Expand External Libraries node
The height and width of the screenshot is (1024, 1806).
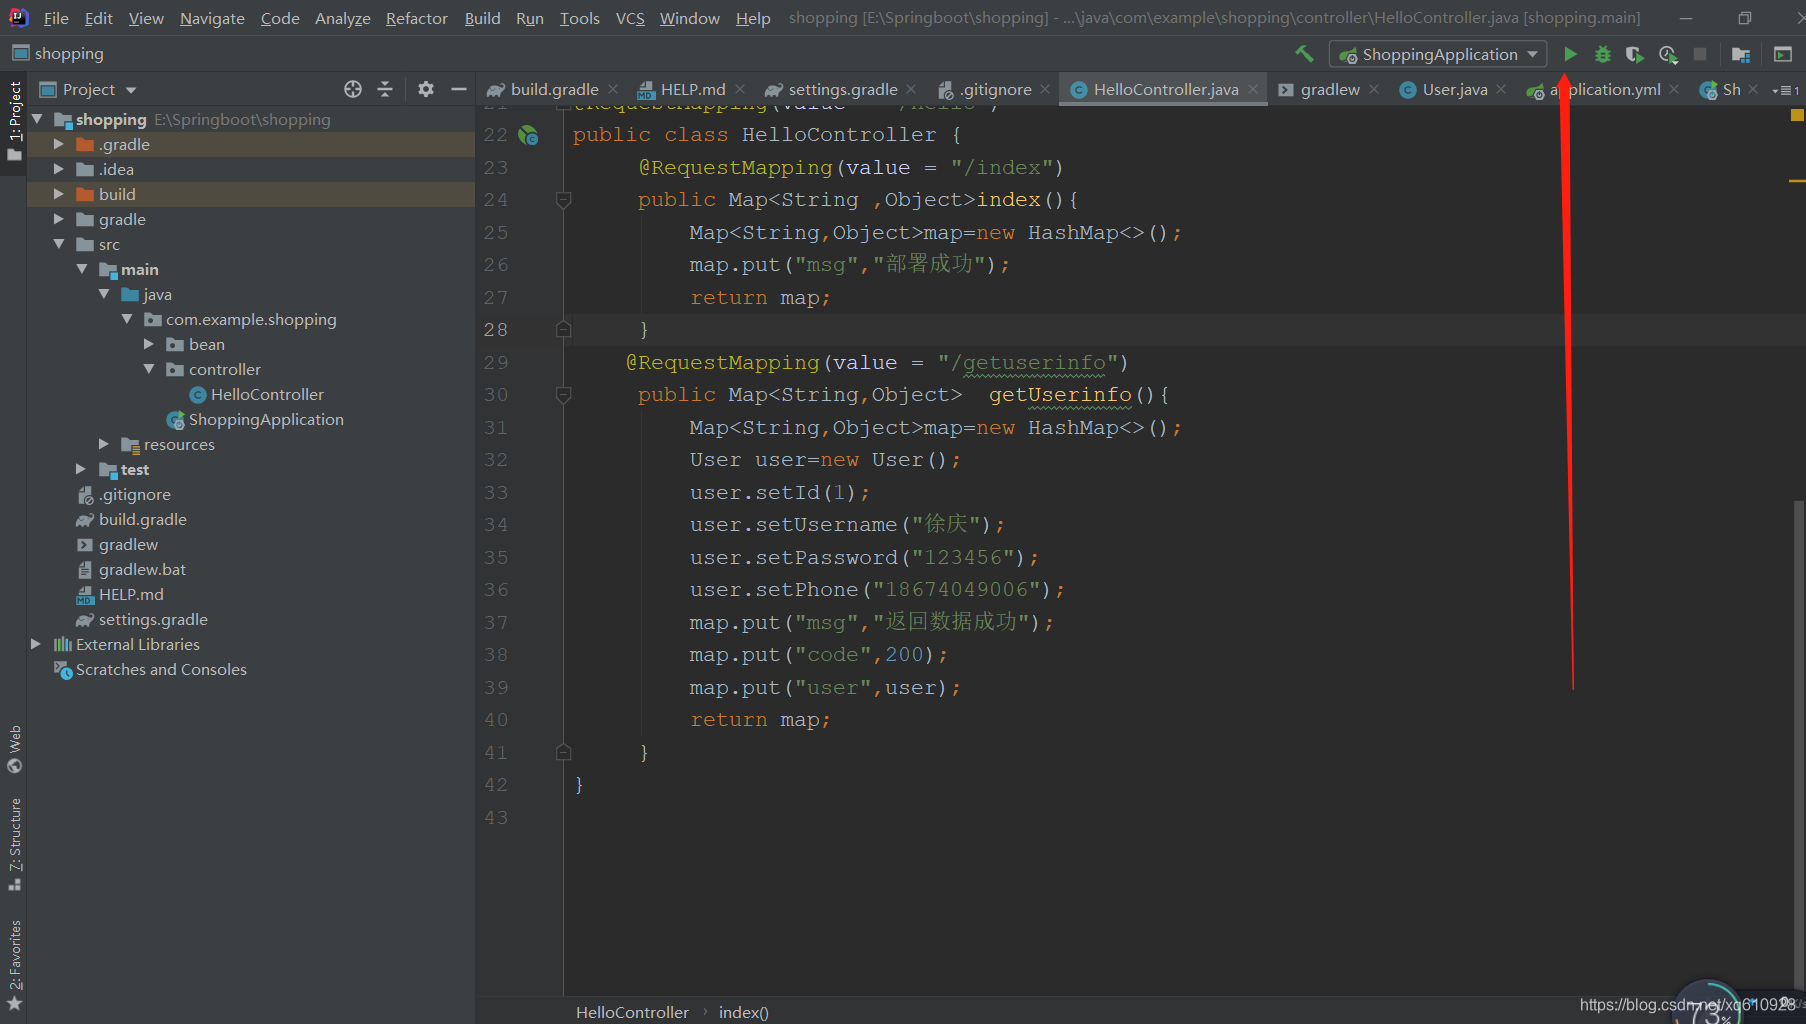point(36,644)
